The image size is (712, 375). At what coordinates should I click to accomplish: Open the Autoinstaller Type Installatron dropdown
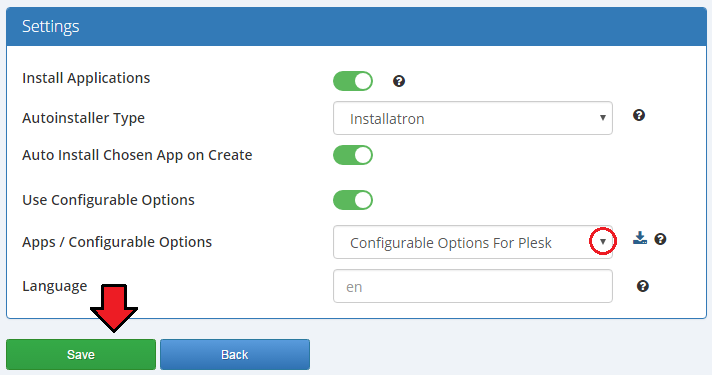point(473,118)
